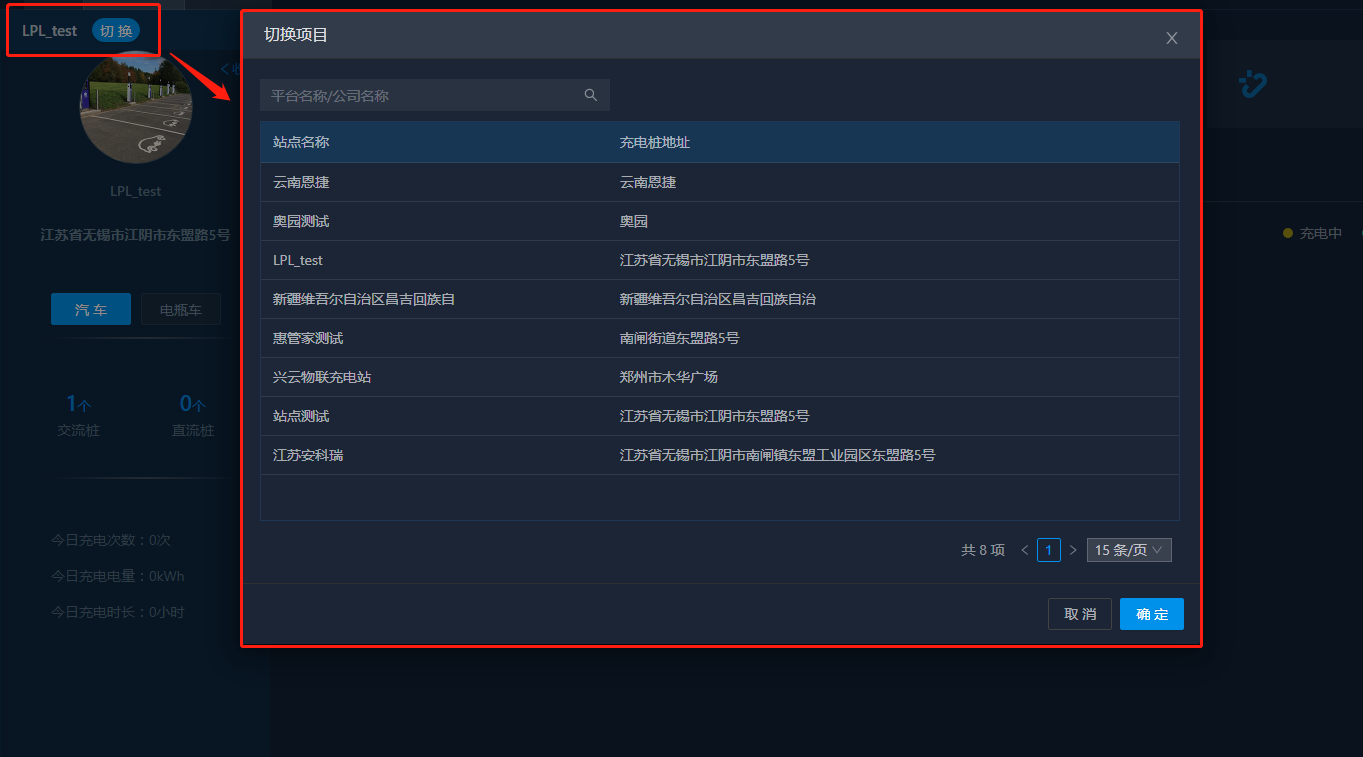Click the charging plug logo icon
This screenshot has width=1363, height=757.
pyautogui.click(x=1252, y=85)
